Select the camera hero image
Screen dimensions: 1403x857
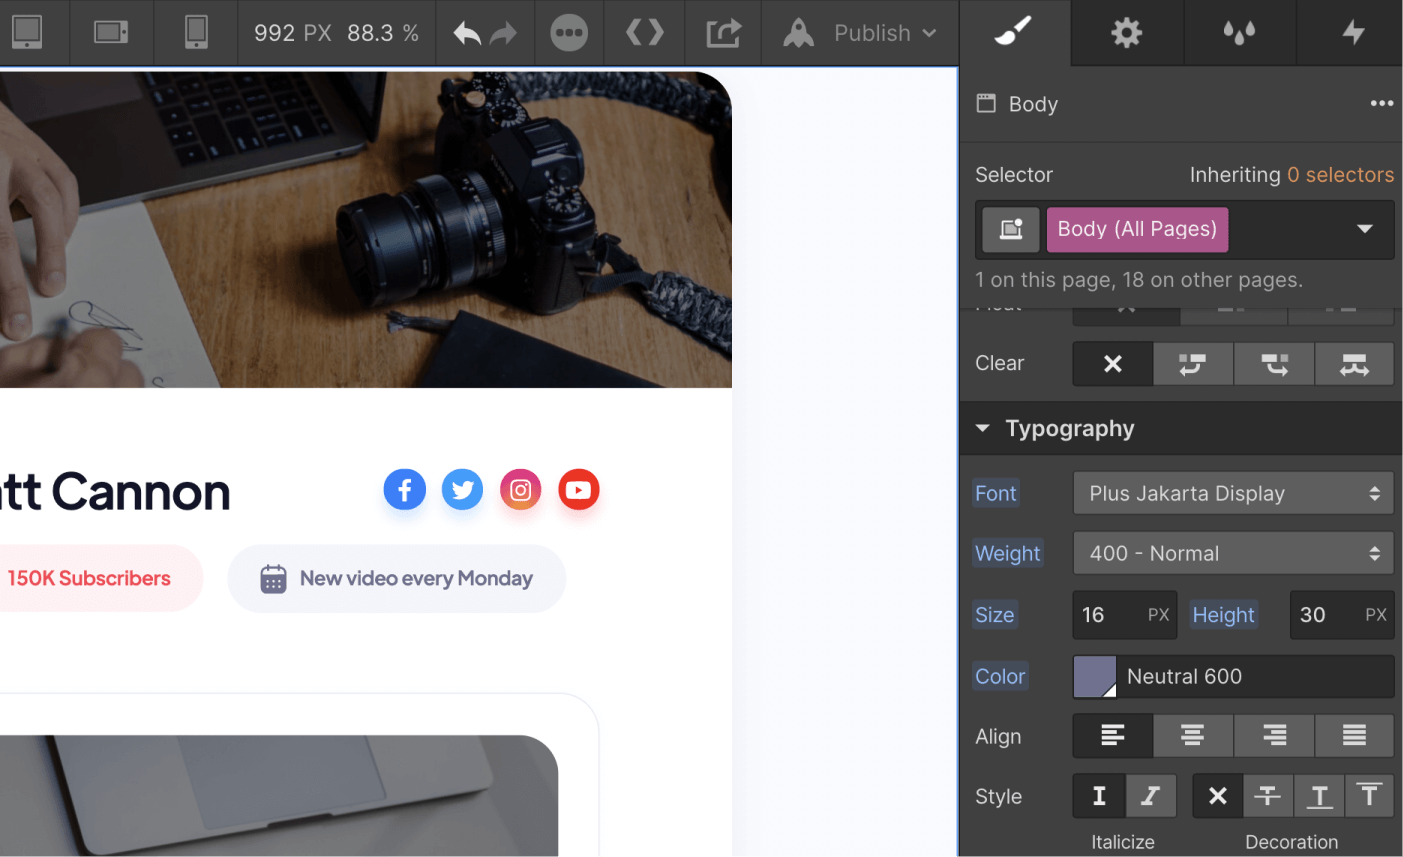click(x=365, y=229)
